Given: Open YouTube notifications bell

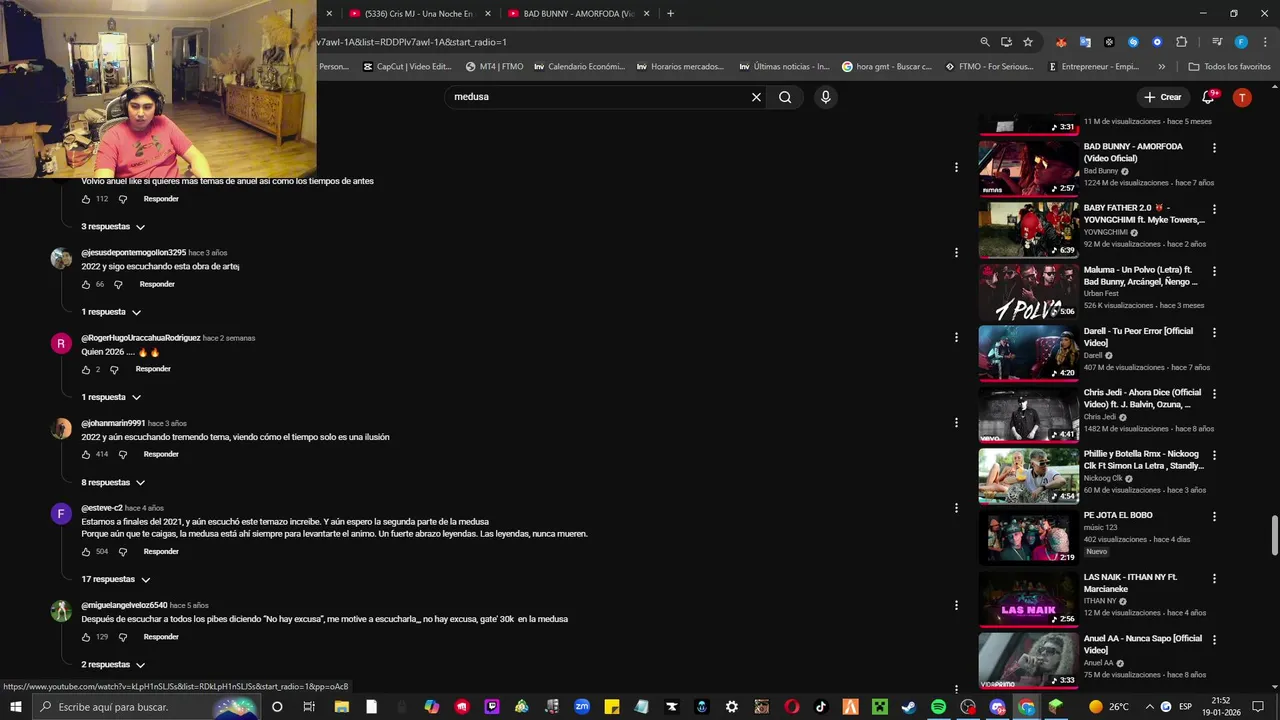Looking at the screenshot, I should (1208, 97).
